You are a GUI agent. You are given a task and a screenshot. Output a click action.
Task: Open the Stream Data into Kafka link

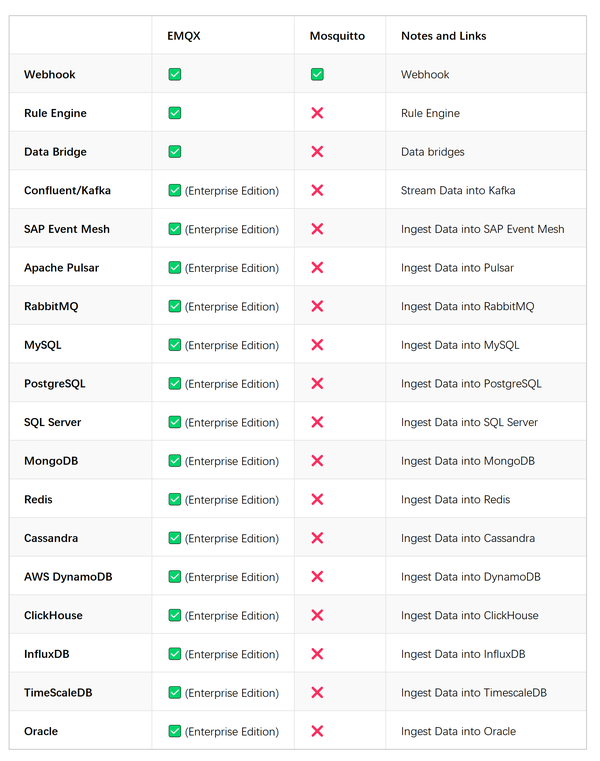pyautogui.click(x=458, y=190)
